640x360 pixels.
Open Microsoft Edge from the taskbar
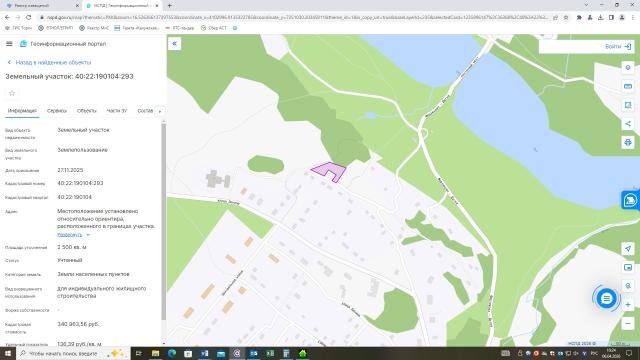tap(172, 353)
